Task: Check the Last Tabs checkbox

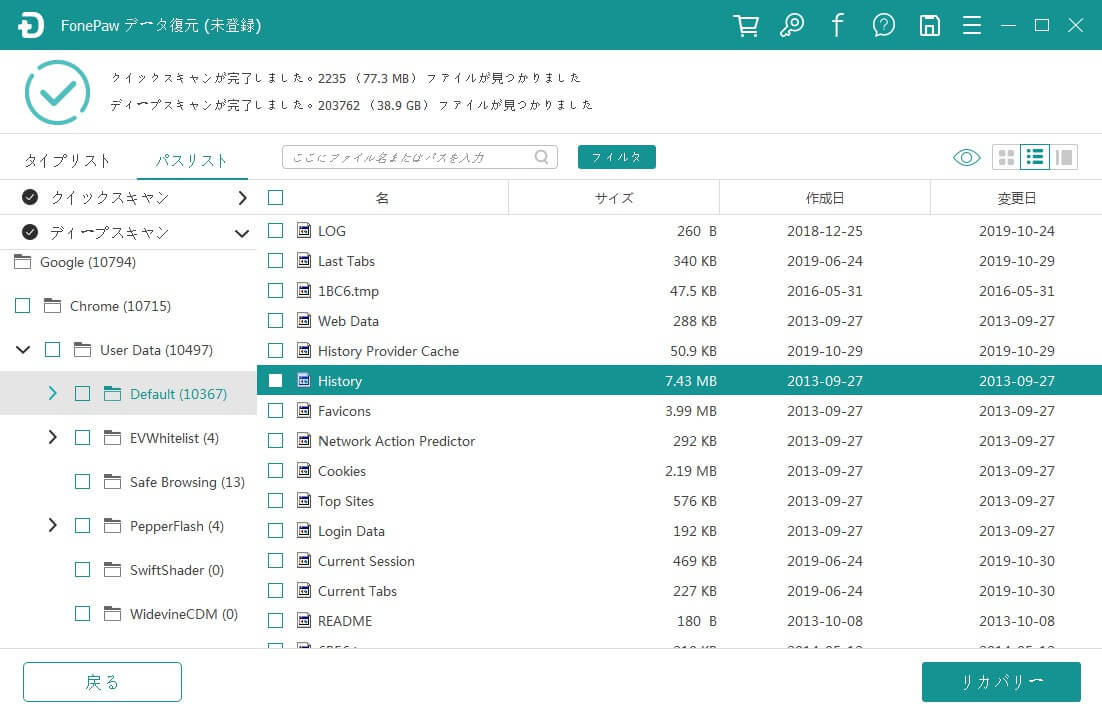Action: 276,260
